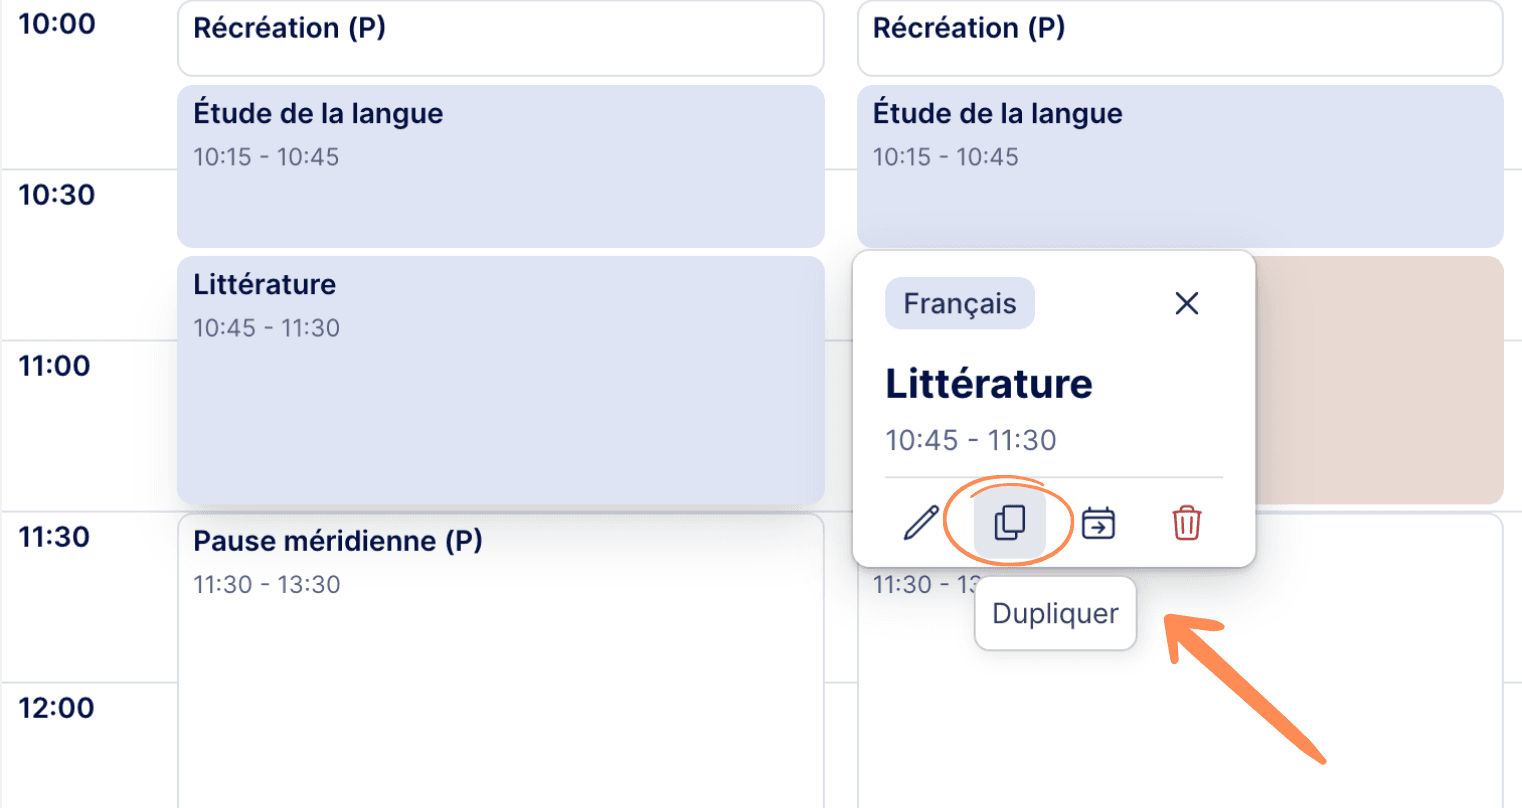Viewport: 1522px width, 808px height.
Task: Click the 11:30 time label
Action: tap(55, 537)
